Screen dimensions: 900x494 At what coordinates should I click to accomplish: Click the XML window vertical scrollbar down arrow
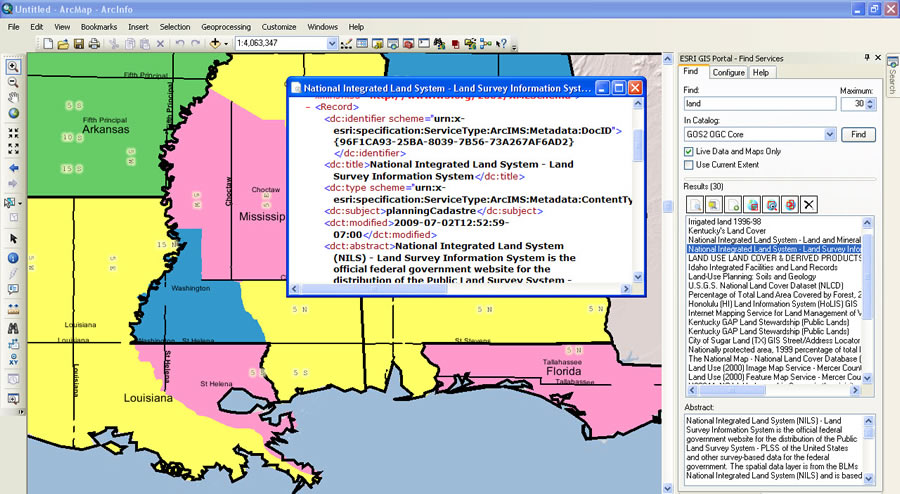click(638, 277)
